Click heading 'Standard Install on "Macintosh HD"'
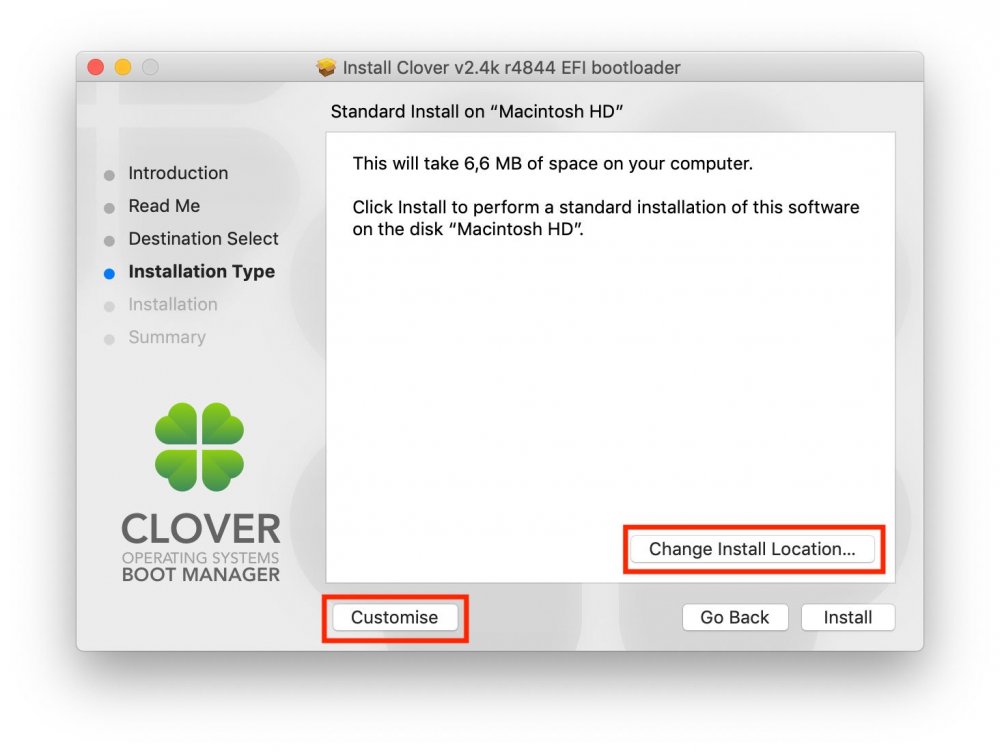1000x752 pixels. [476, 112]
